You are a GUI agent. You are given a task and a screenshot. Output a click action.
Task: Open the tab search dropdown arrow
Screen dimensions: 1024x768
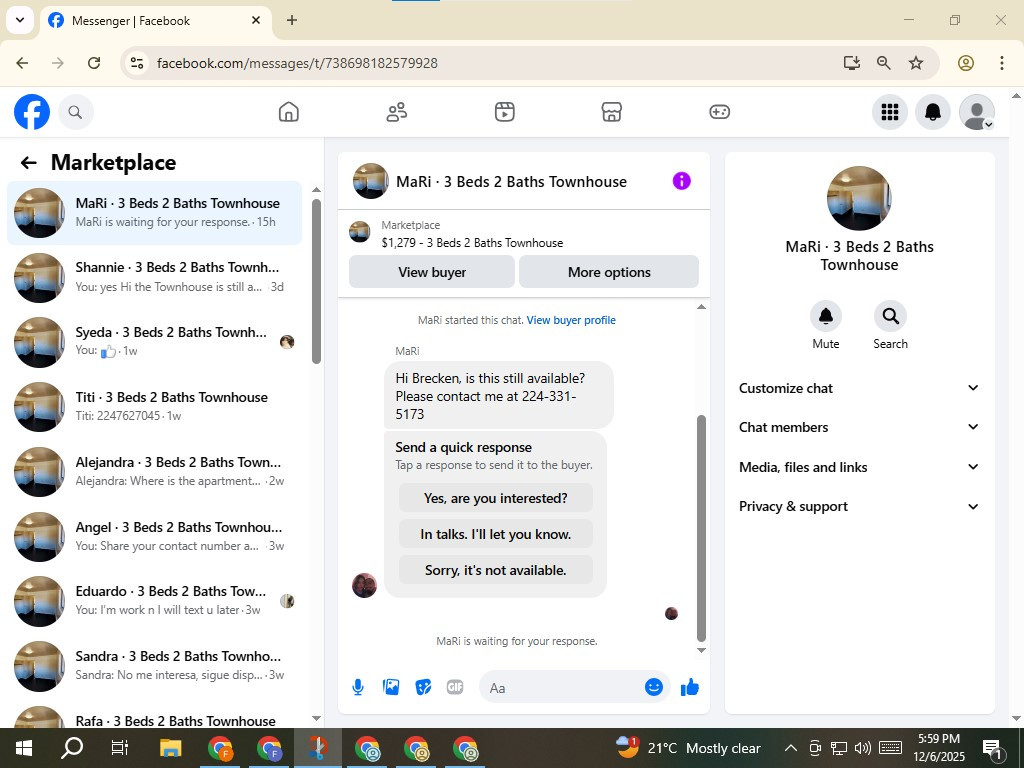20,20
